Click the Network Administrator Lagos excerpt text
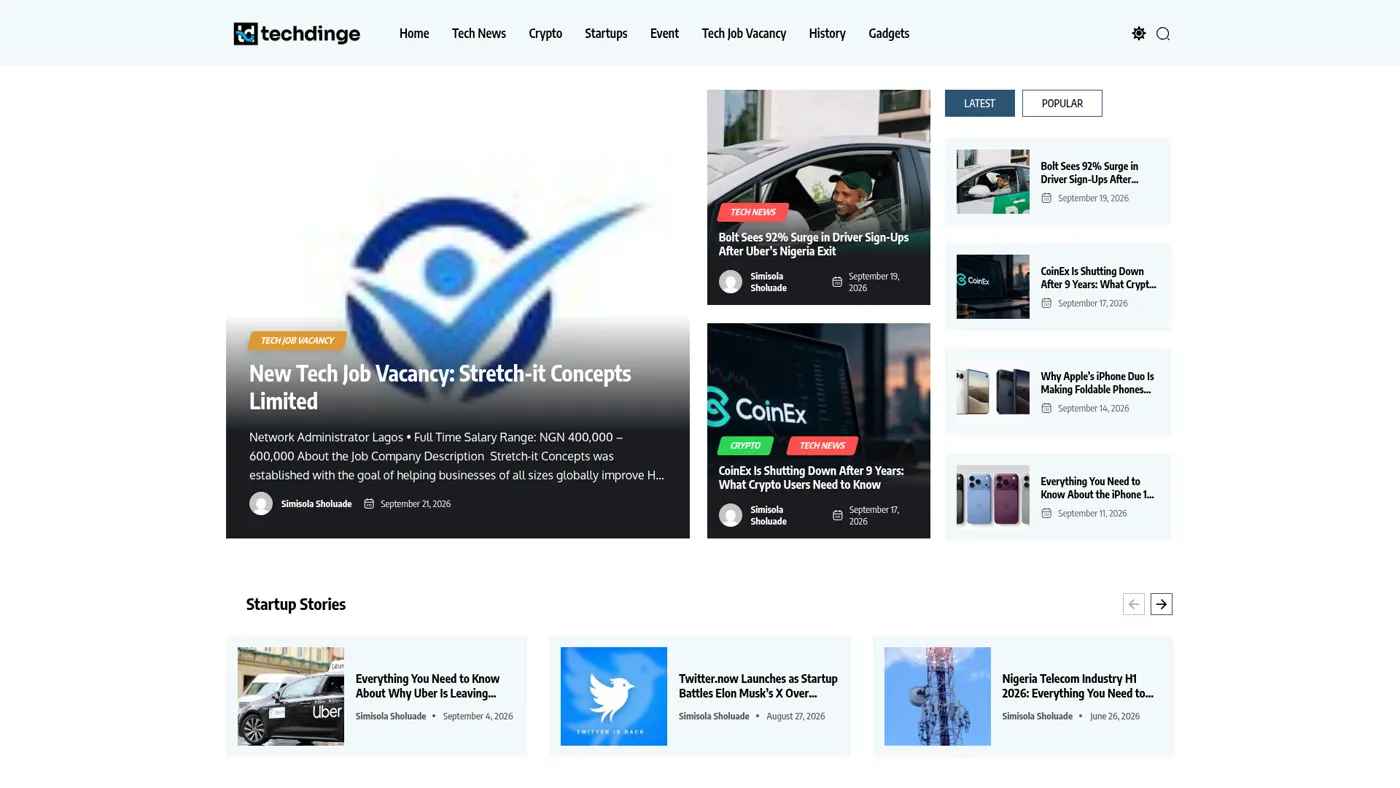This screenshot has height=788, width=1400. (x=457, y=456)
